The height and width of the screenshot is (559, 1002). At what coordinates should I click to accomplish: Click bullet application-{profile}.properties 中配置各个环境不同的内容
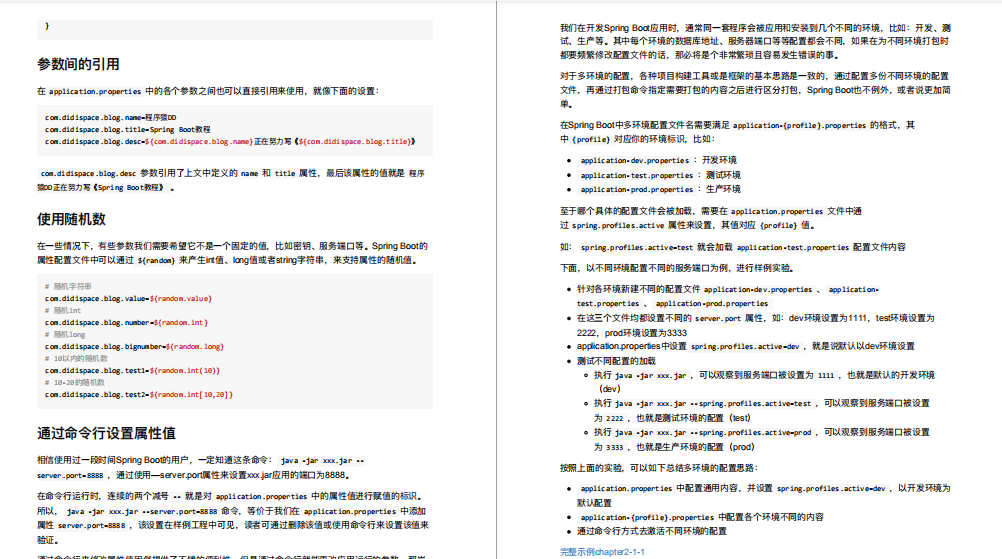[700, 517]
